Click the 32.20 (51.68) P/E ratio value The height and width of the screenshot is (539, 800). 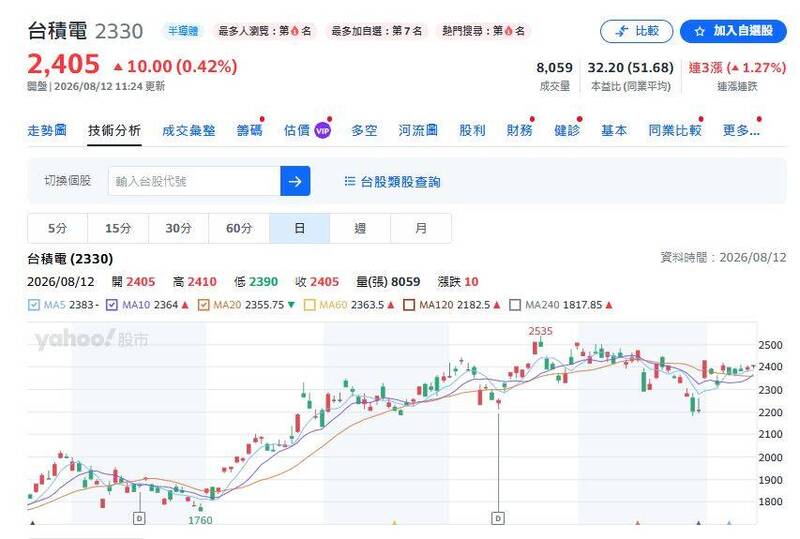click(631, 68)
